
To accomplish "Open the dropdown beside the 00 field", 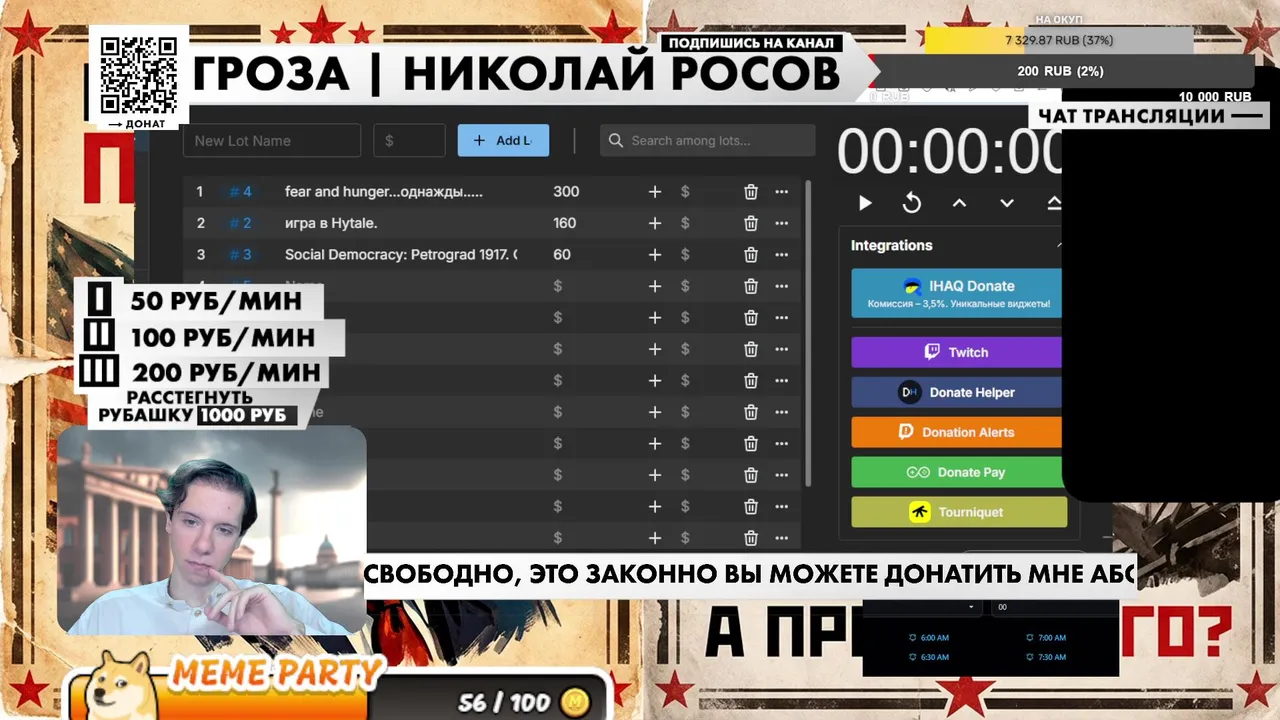I will [971, 607].
